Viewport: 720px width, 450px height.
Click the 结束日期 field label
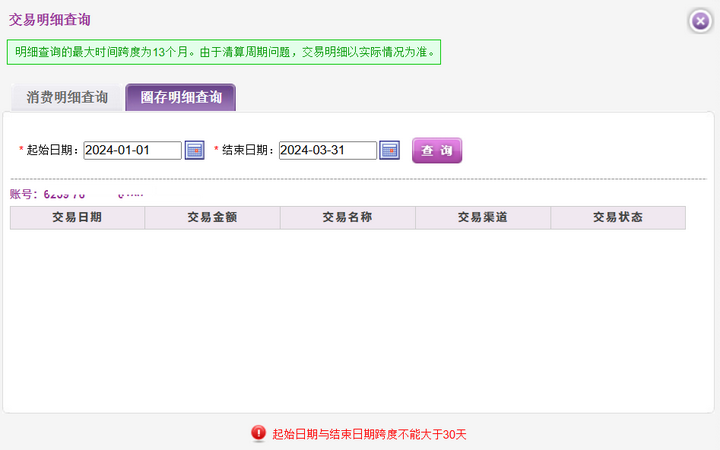247,150
